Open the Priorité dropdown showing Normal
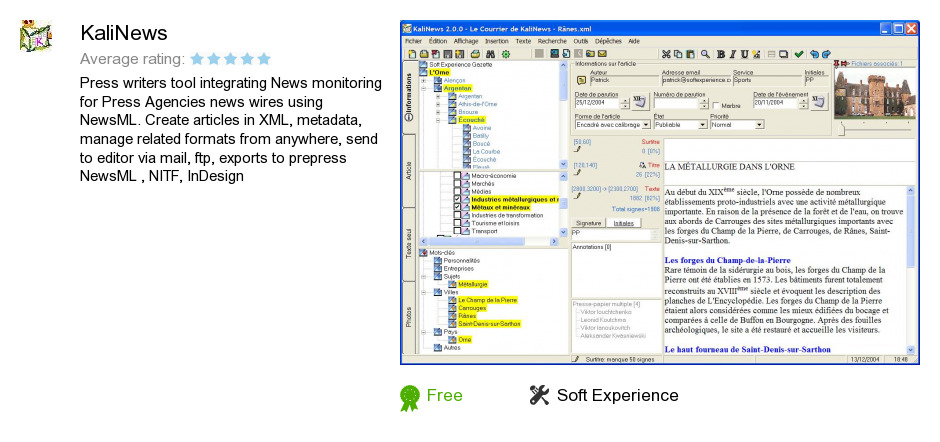The height and width of the screenshot is (442, 940). pyautogui.click(x=760, y=125)
